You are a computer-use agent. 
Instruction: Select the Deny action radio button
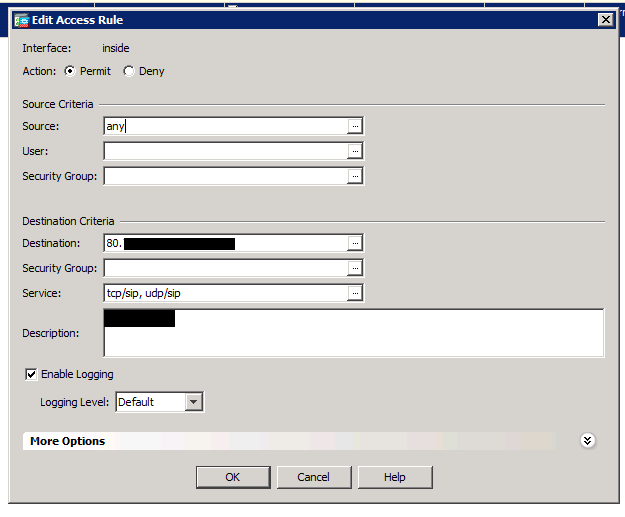pyautogui.click(x=128, y=71)
